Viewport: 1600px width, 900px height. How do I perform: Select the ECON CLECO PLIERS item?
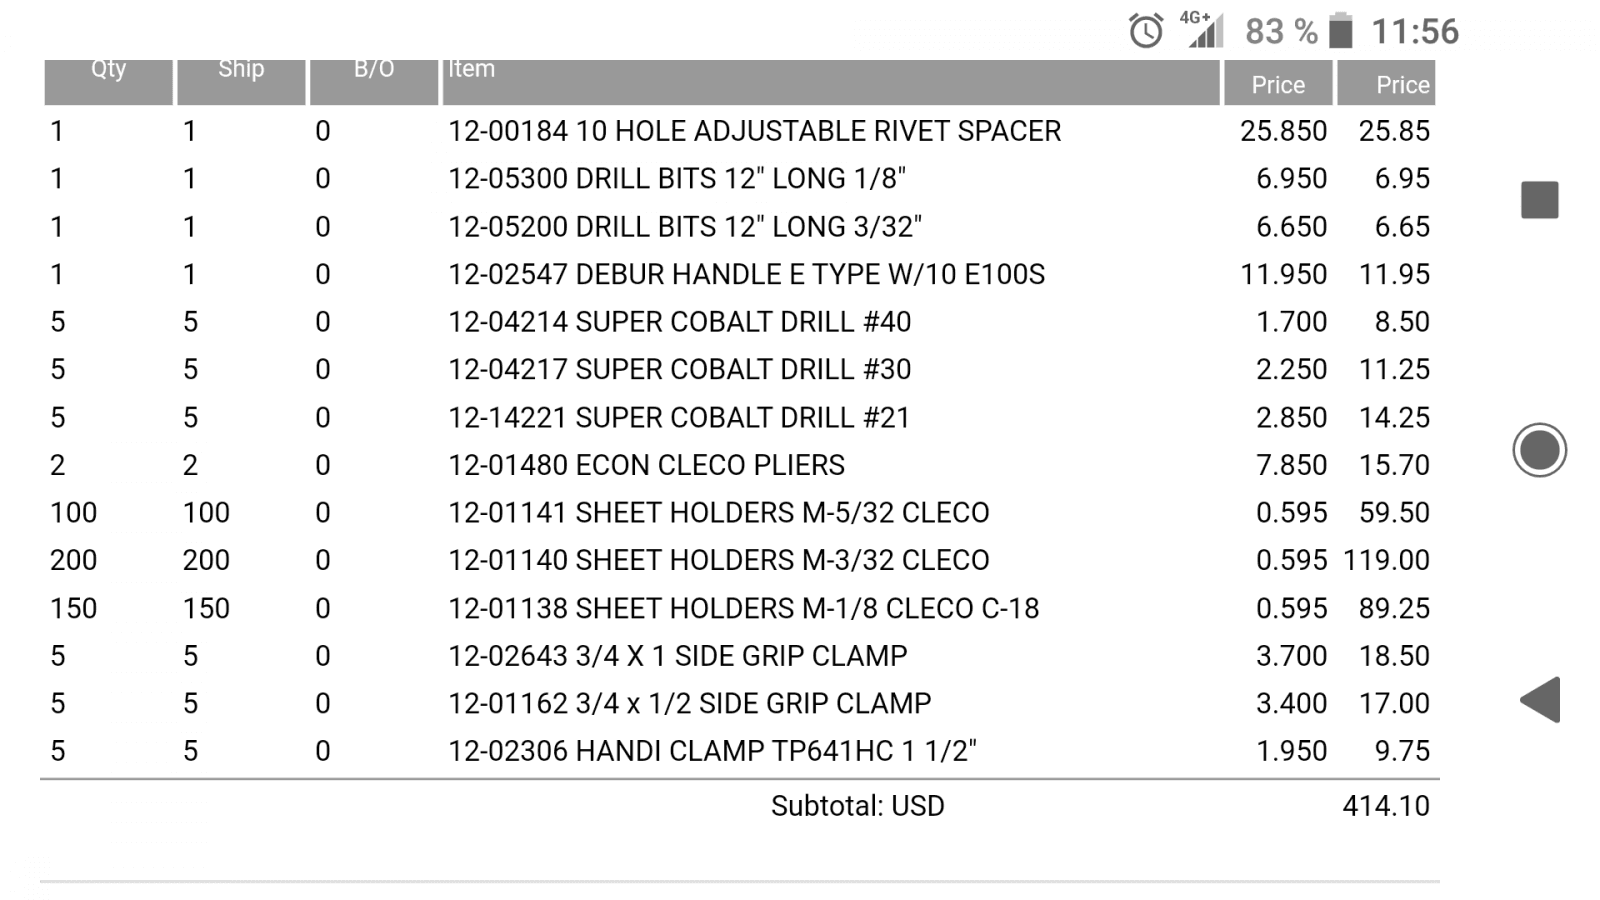pyautogui.click(x=646, y=465)
